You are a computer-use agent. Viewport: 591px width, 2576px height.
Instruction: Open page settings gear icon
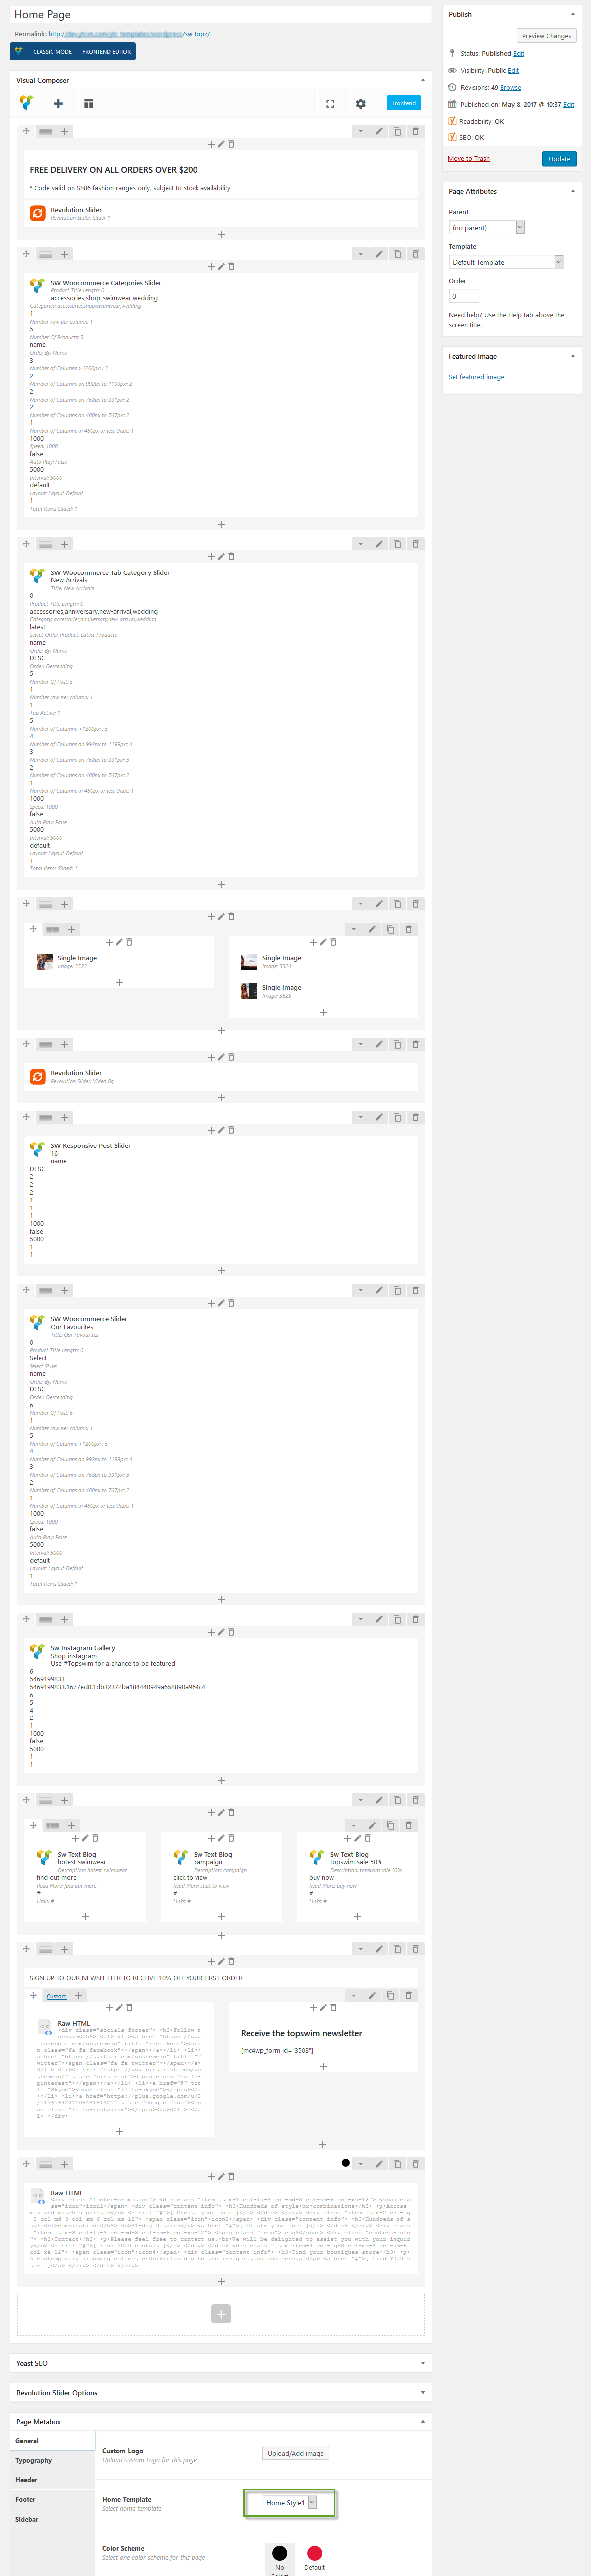(360, 103)
